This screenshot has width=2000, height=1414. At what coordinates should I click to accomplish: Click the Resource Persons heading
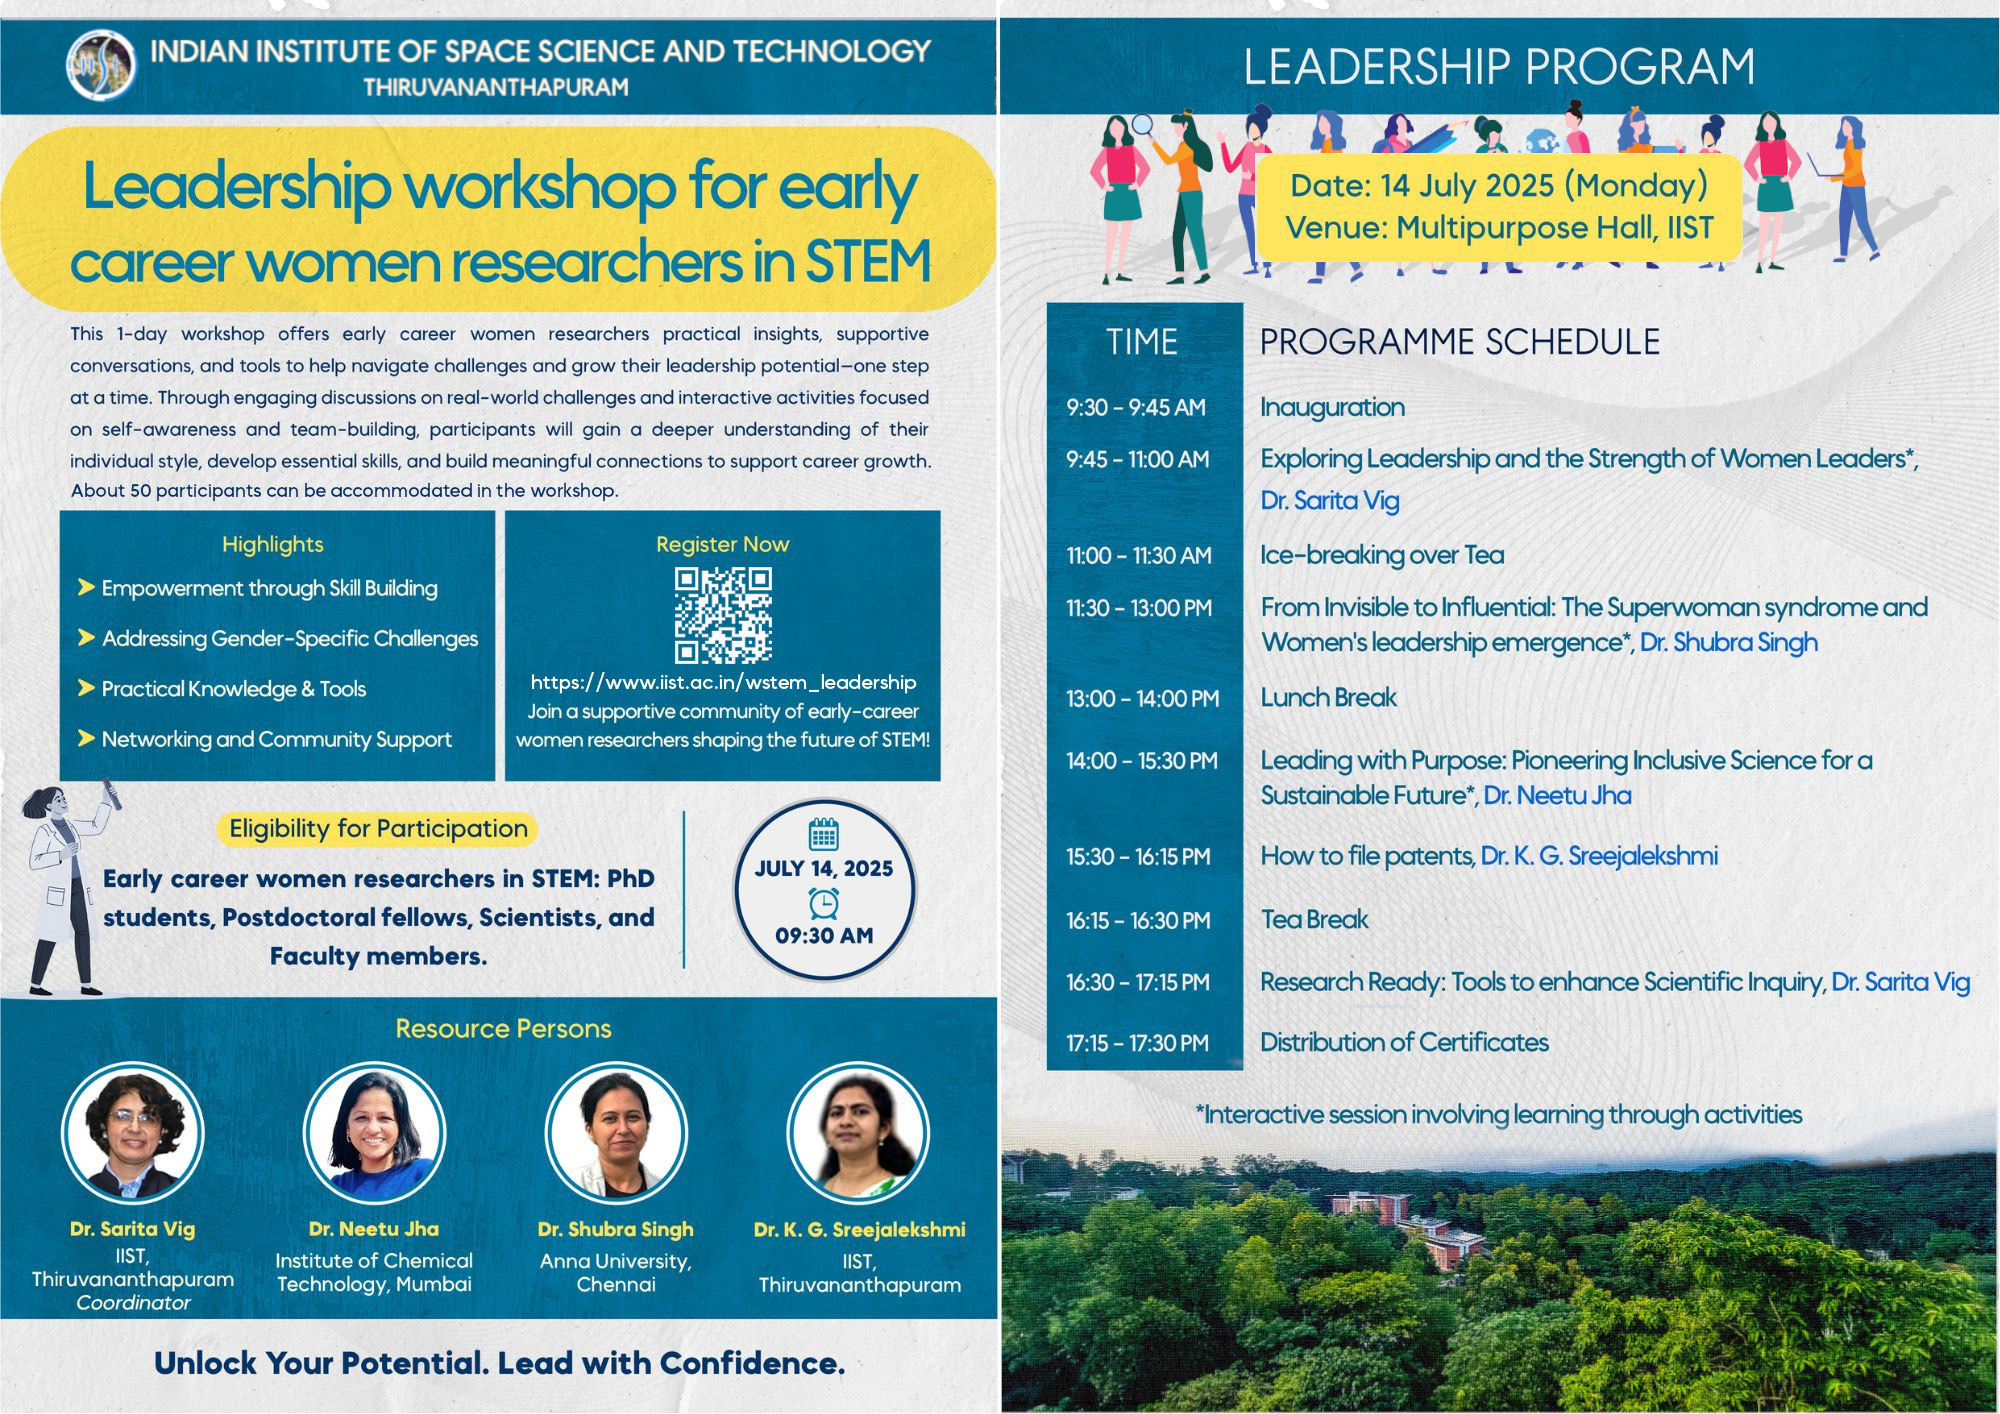(x=503, y=1028)
